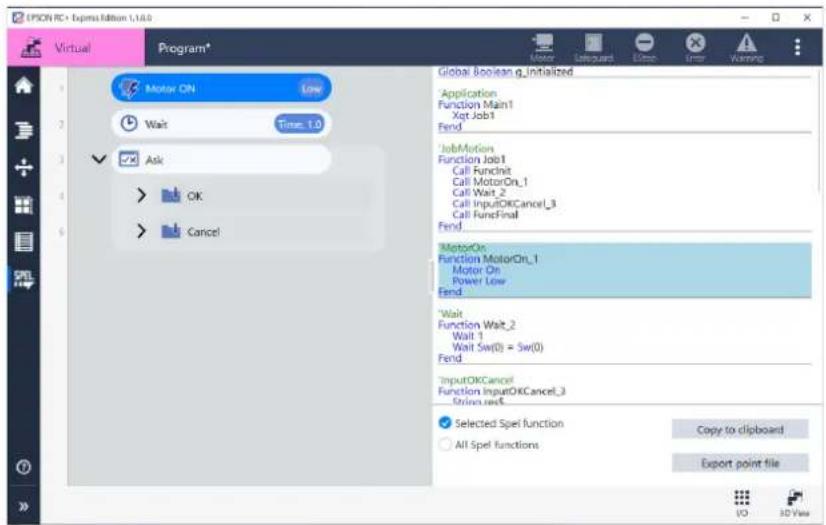This screenshot has width=826, height=525.
Task: Click the Cancel branch folder icon
Action: point(171,231)
